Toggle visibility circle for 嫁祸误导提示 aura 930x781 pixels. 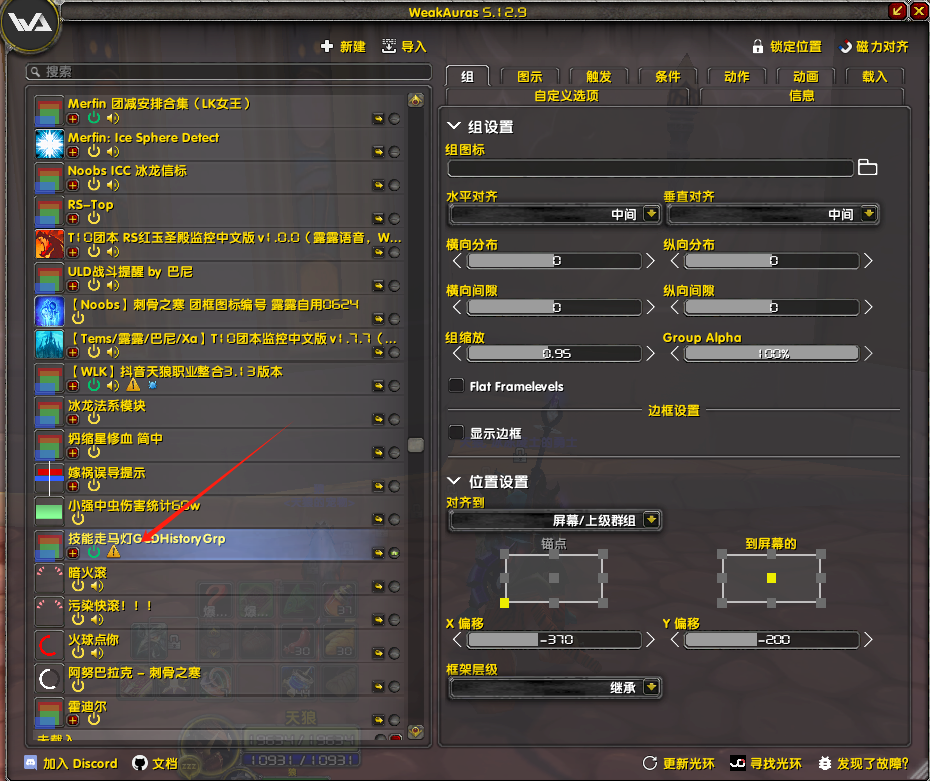point(395,485)
